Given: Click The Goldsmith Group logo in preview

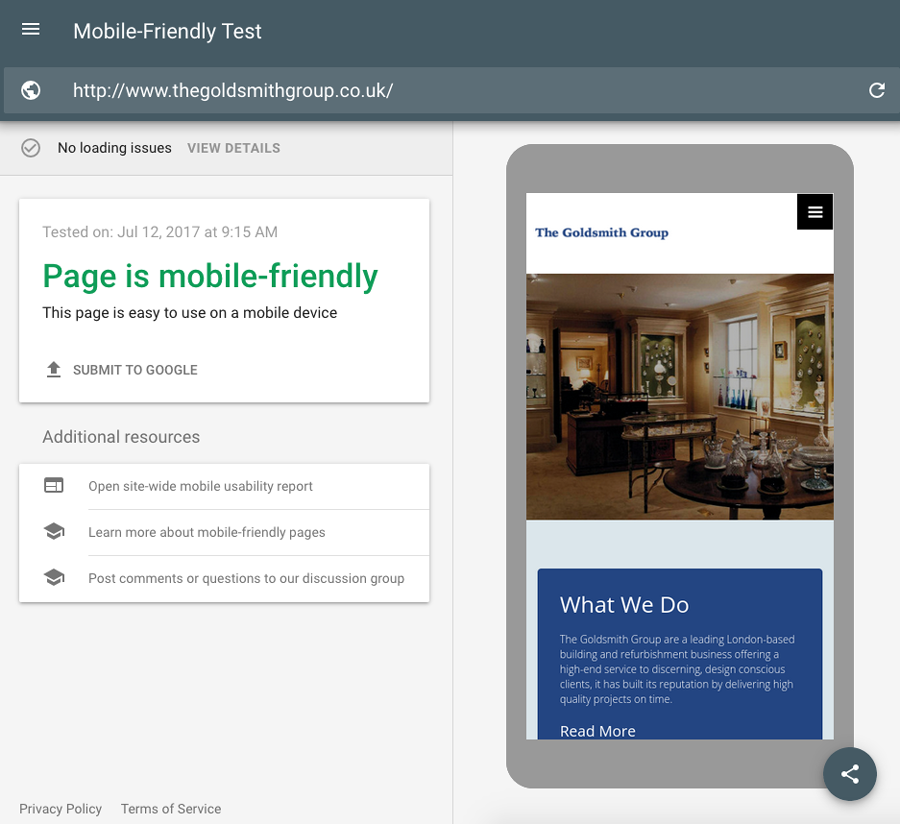Looking at the screenshot, I should coord(602,232).
